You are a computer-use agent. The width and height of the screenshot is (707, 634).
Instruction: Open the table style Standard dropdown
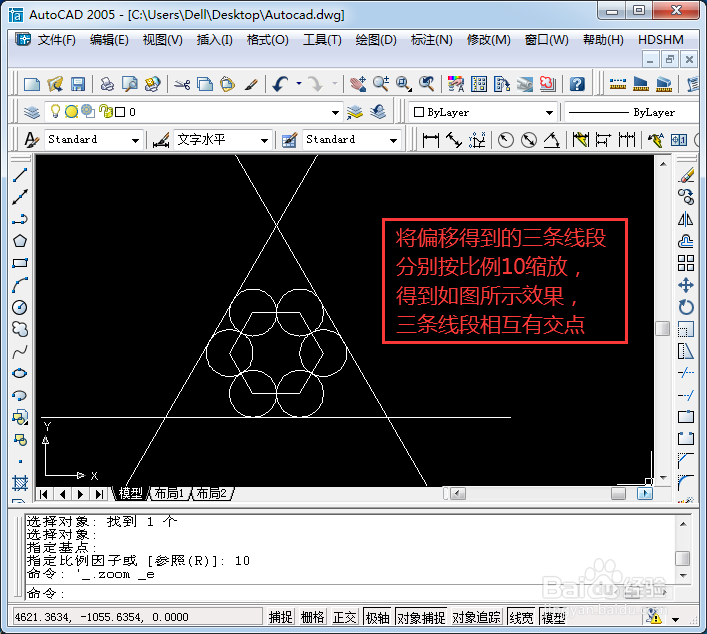click(x=393, y=140)
